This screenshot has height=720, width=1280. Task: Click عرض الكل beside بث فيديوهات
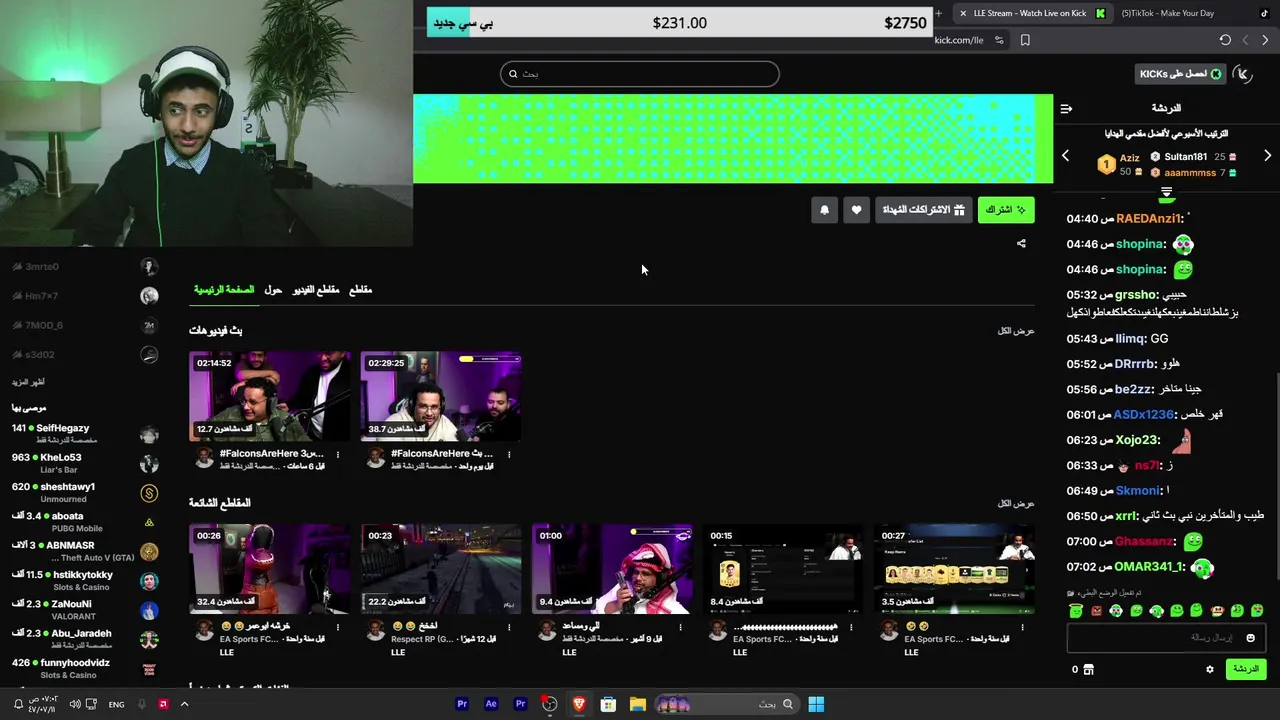(x=1015, y=331)
